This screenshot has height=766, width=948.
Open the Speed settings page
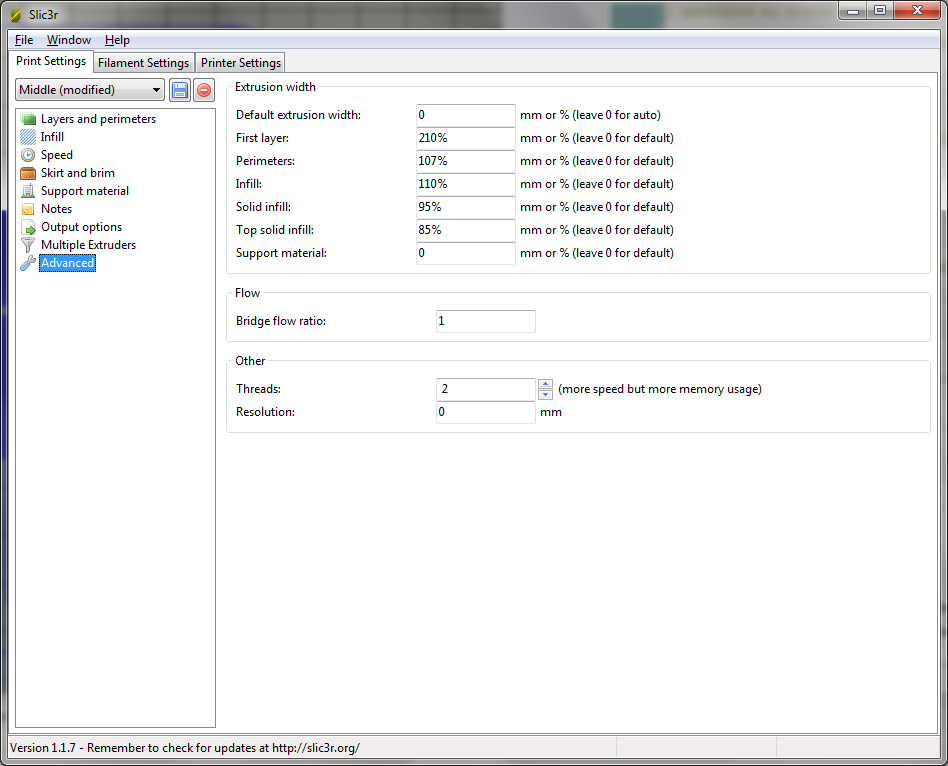point(56,155)
